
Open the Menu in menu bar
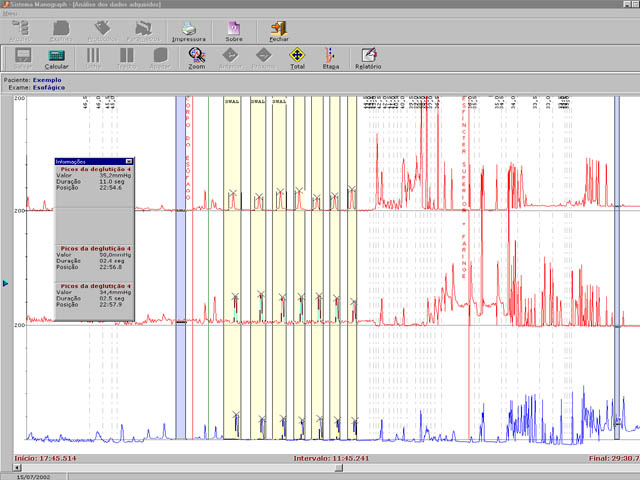click(x=10, y=13)
